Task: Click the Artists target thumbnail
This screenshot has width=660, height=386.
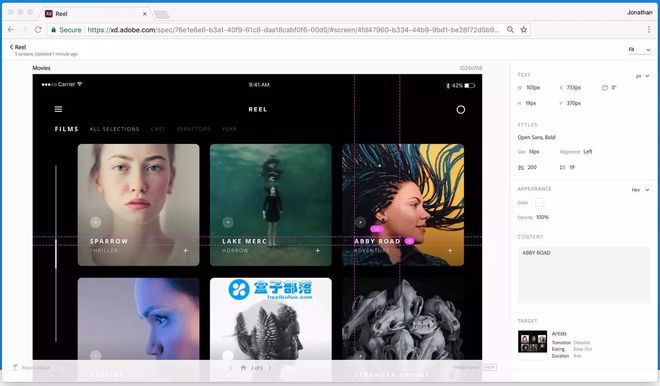Action: (532, 341)
